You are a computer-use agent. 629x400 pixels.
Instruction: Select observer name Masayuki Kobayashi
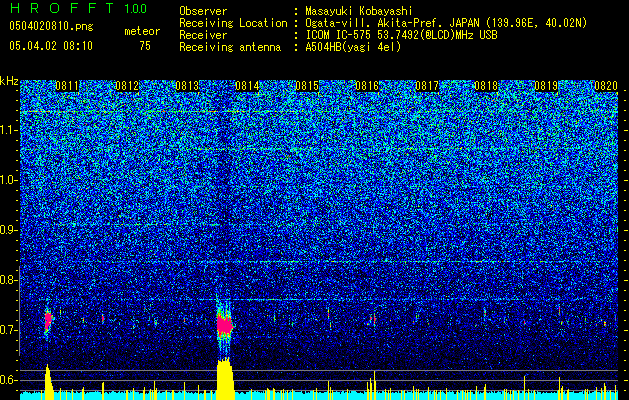[x=359, y=11]
